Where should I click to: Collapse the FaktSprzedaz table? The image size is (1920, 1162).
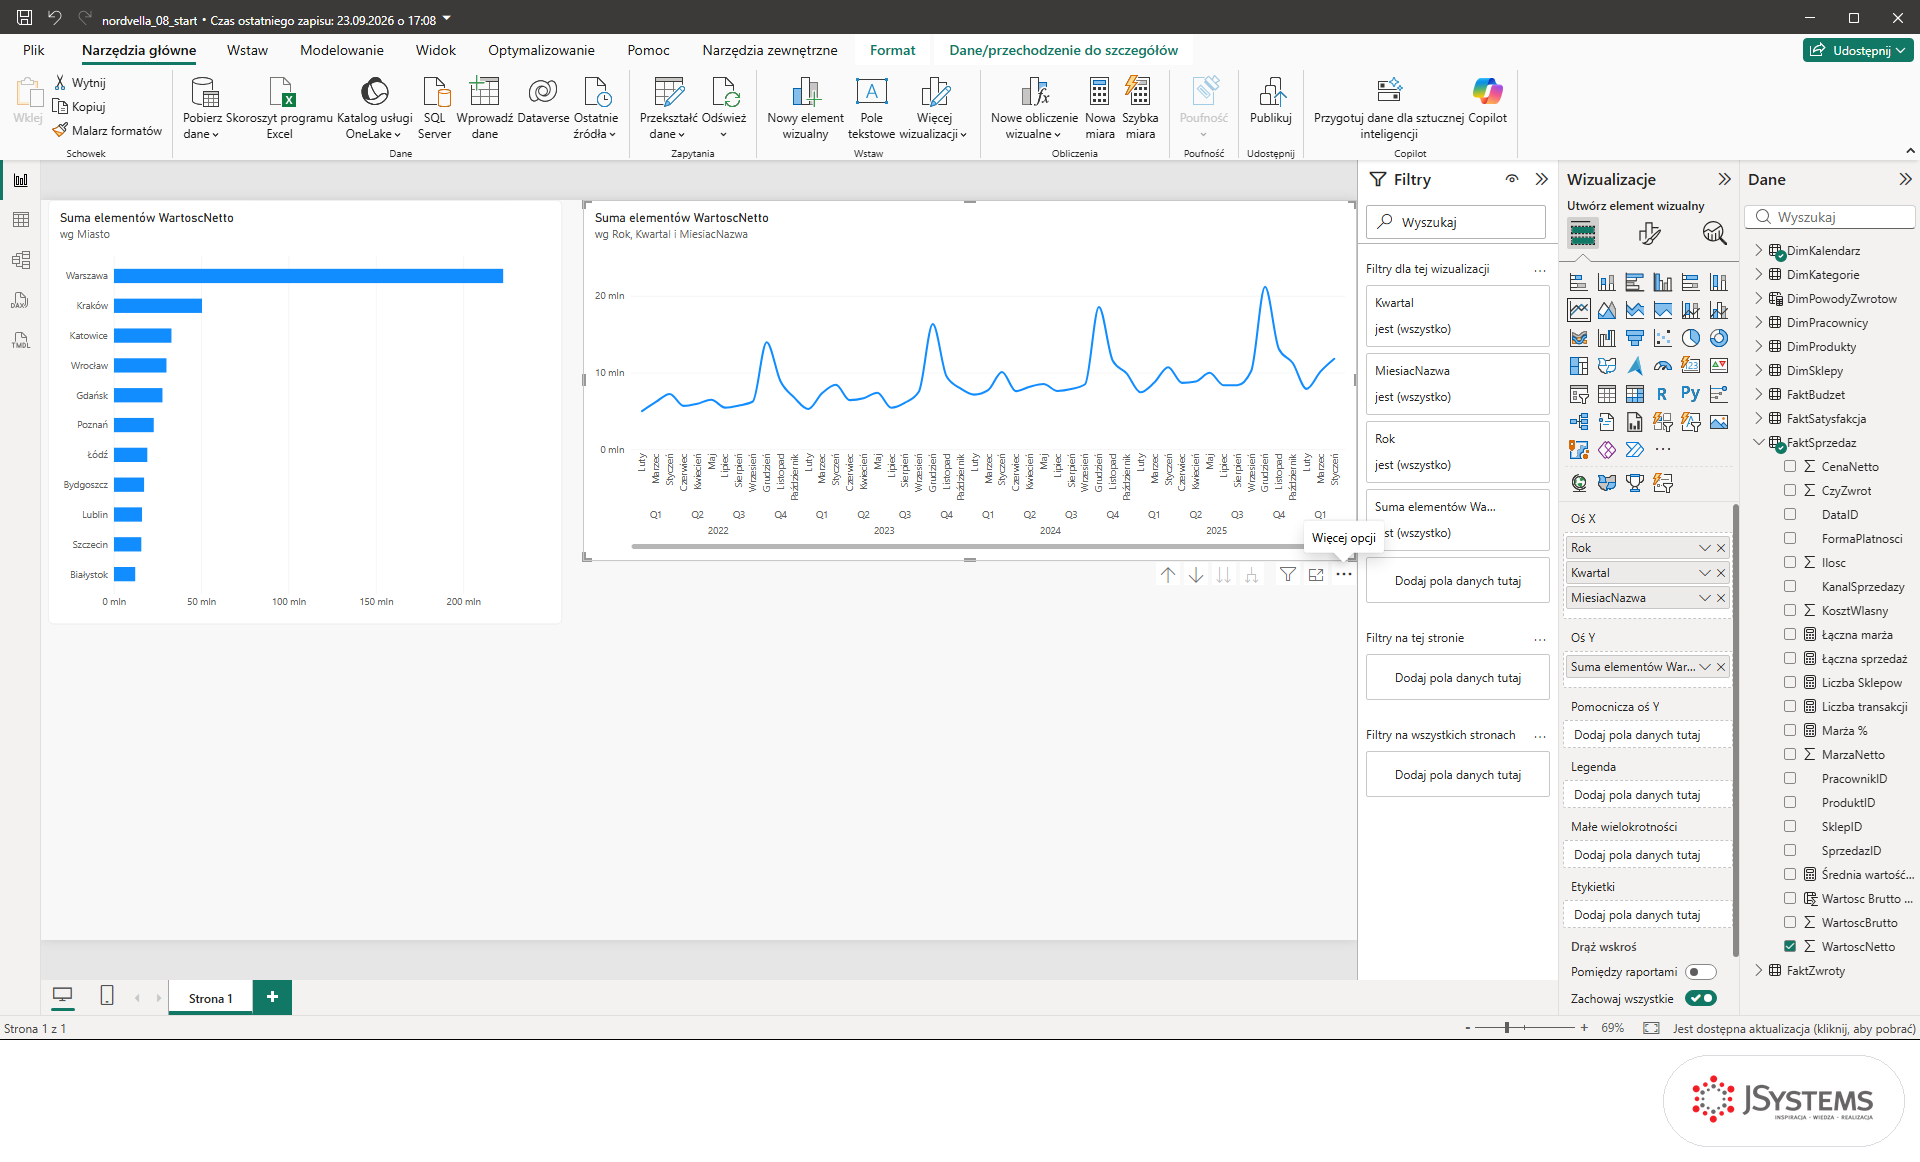(1759, 442)
